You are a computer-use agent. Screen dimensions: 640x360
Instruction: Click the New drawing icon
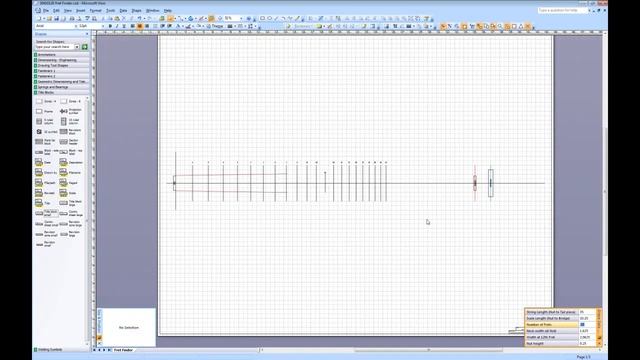[40, 18]
